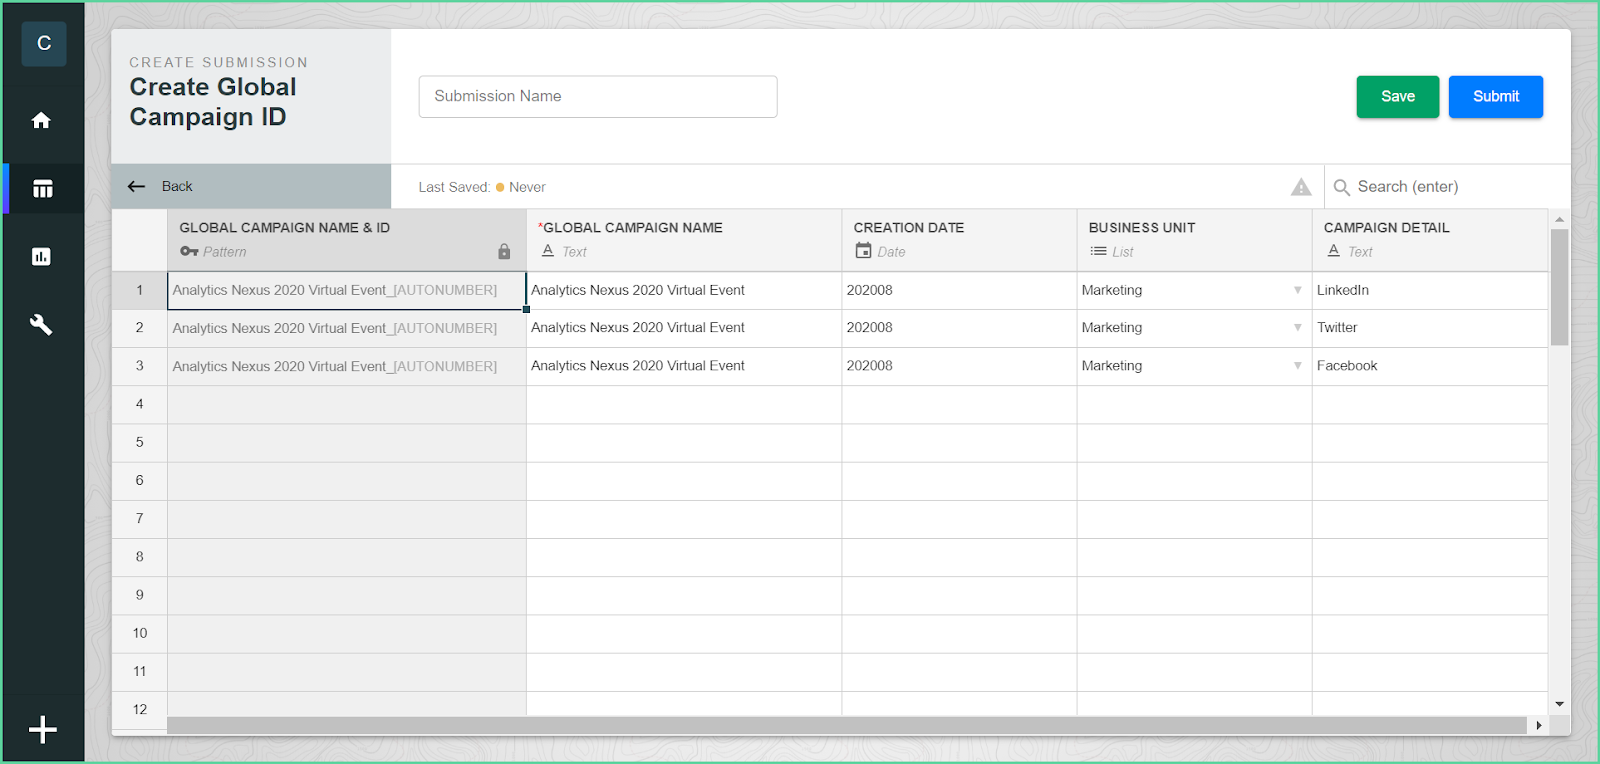Click the calendar Date icon under Creation Date
The height and width of the screenshot is (764, 1600).
[863, 250]
